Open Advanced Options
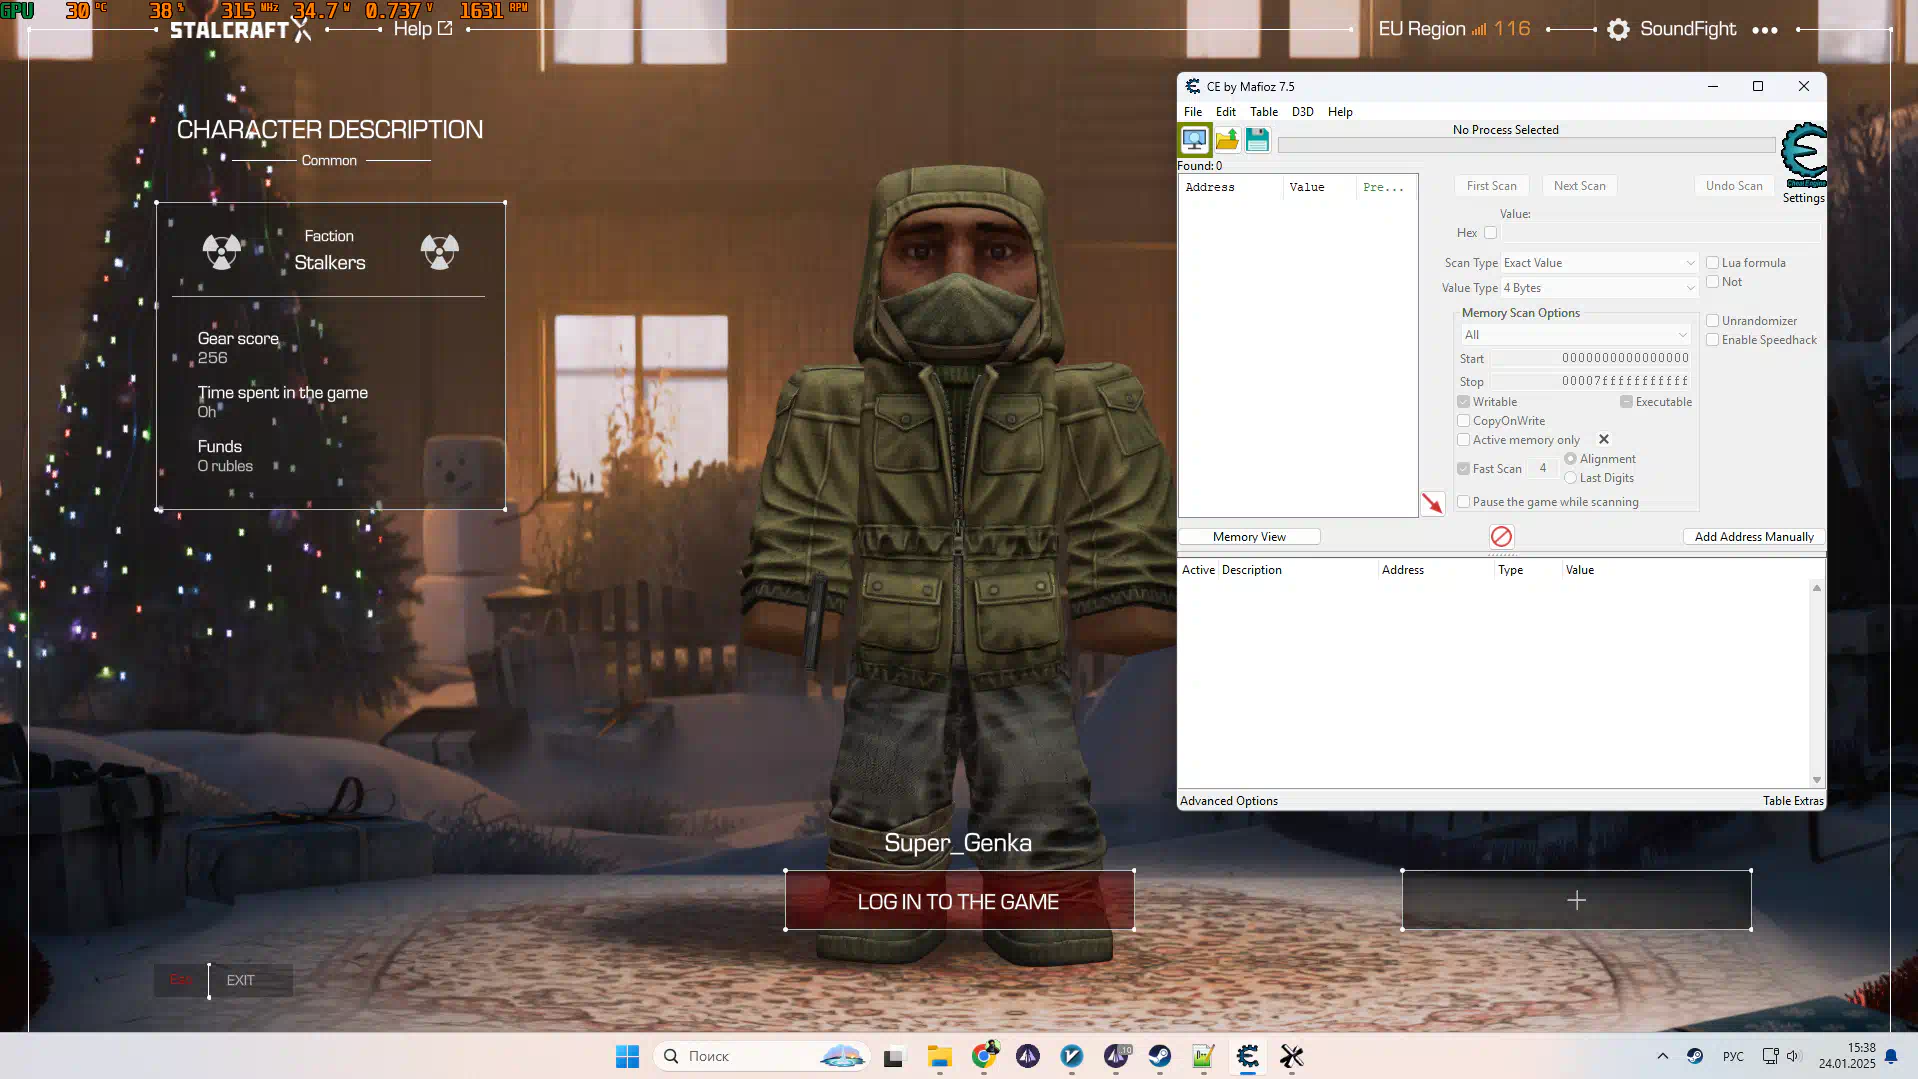The width and height of the screenshot is (1918, 1079). point(1229,801)
